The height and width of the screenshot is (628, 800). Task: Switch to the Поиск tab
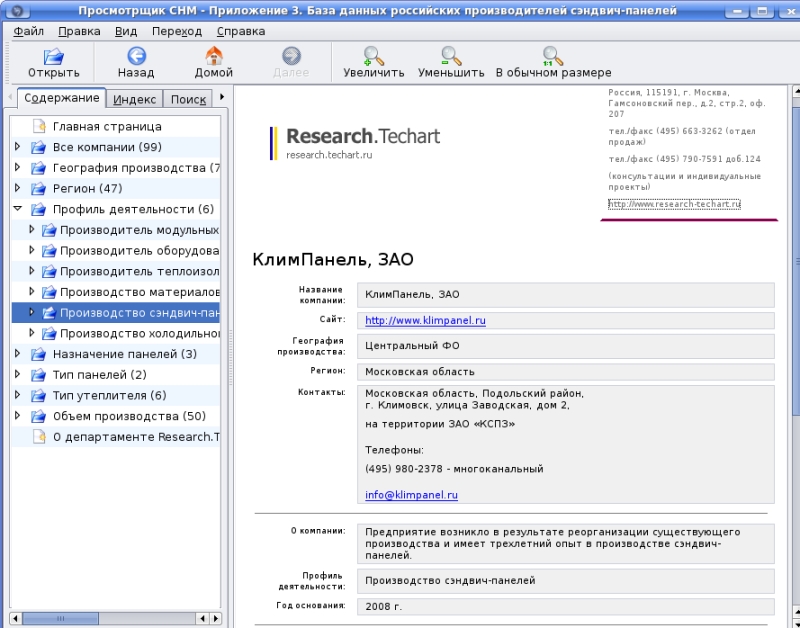coord(188,99)
